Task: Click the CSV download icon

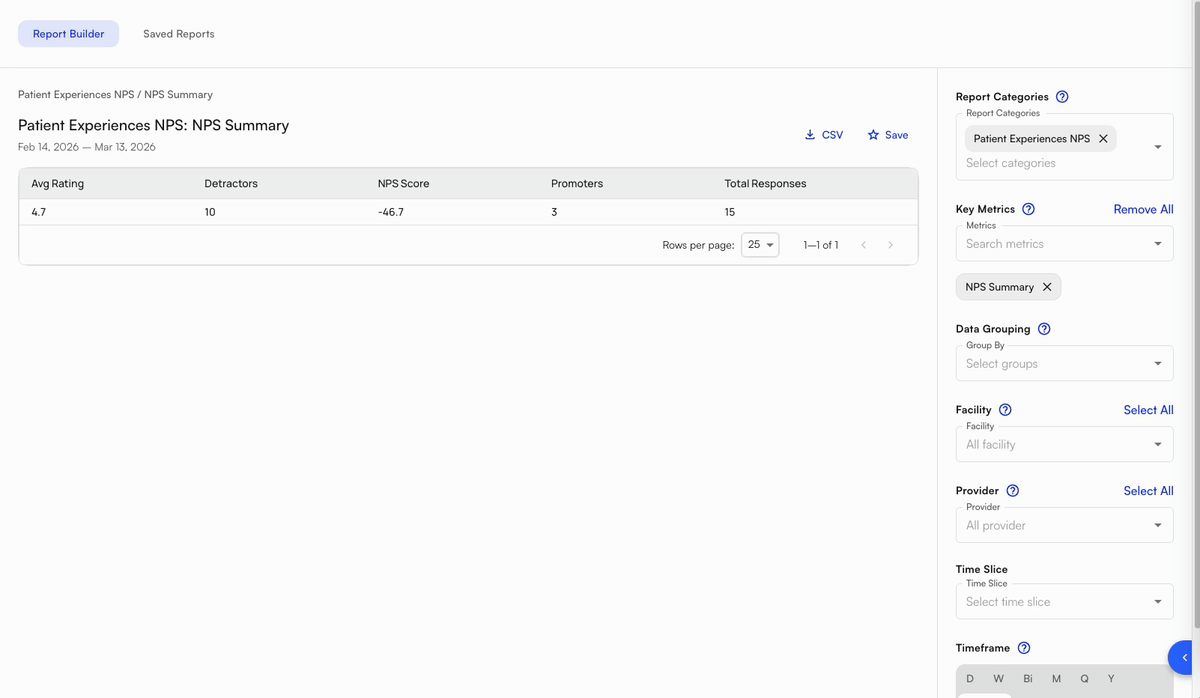Action: [x=810, y=134]
